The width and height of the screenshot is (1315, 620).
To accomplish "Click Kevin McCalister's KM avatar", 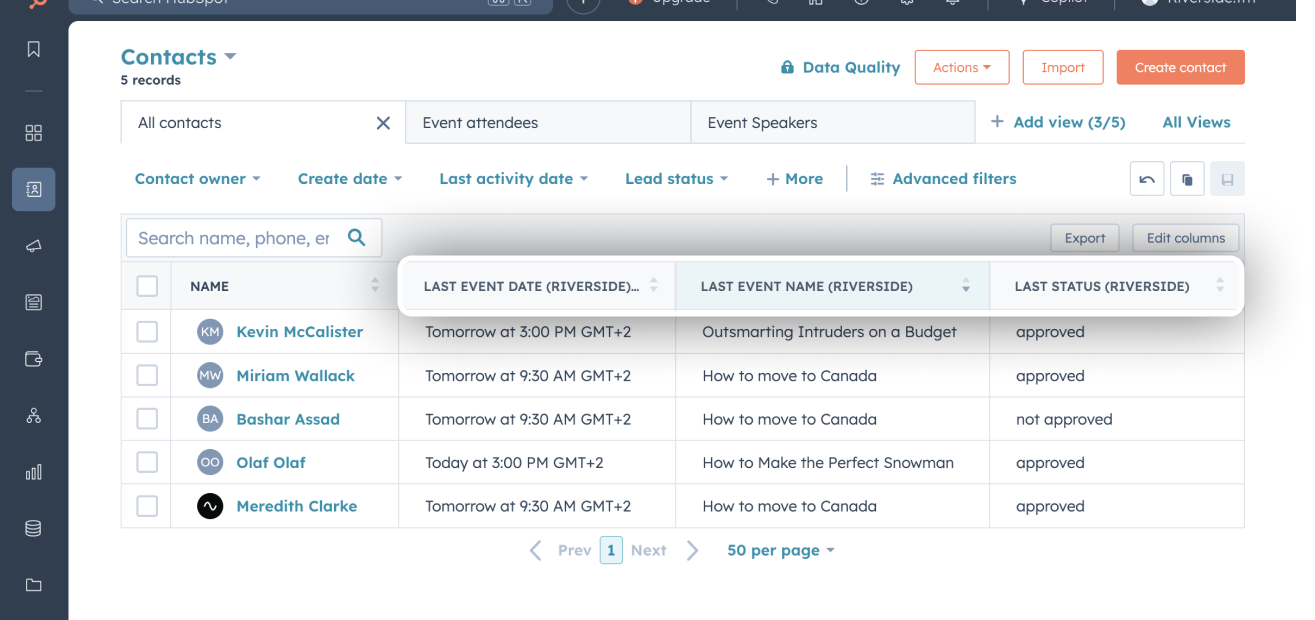I will (x=210, y=332).
